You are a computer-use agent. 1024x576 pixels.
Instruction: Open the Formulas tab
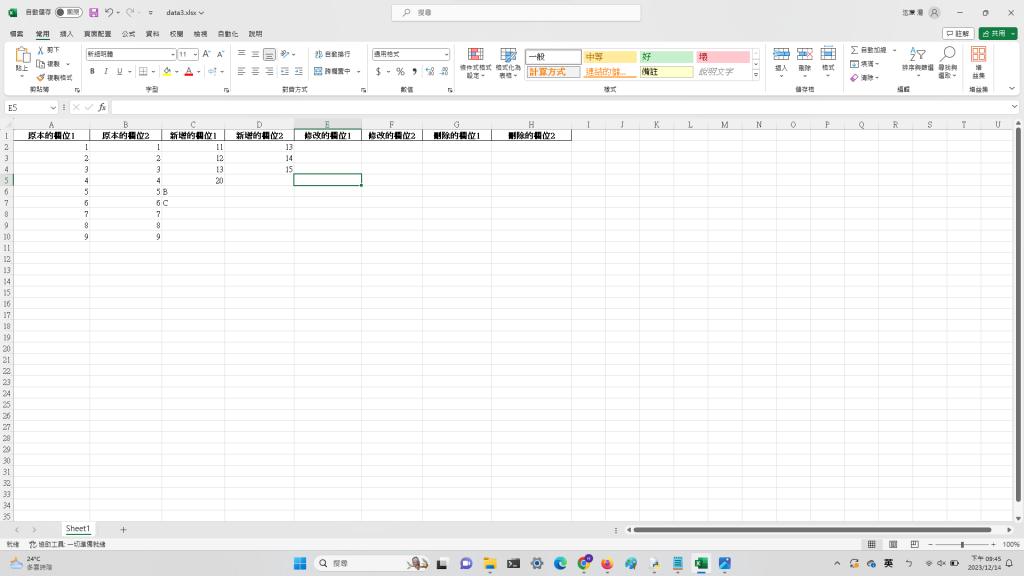click(x=129, y=33)
